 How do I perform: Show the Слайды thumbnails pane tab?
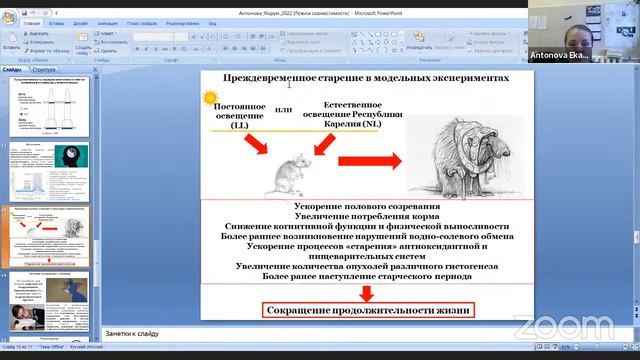click(12, 69)
